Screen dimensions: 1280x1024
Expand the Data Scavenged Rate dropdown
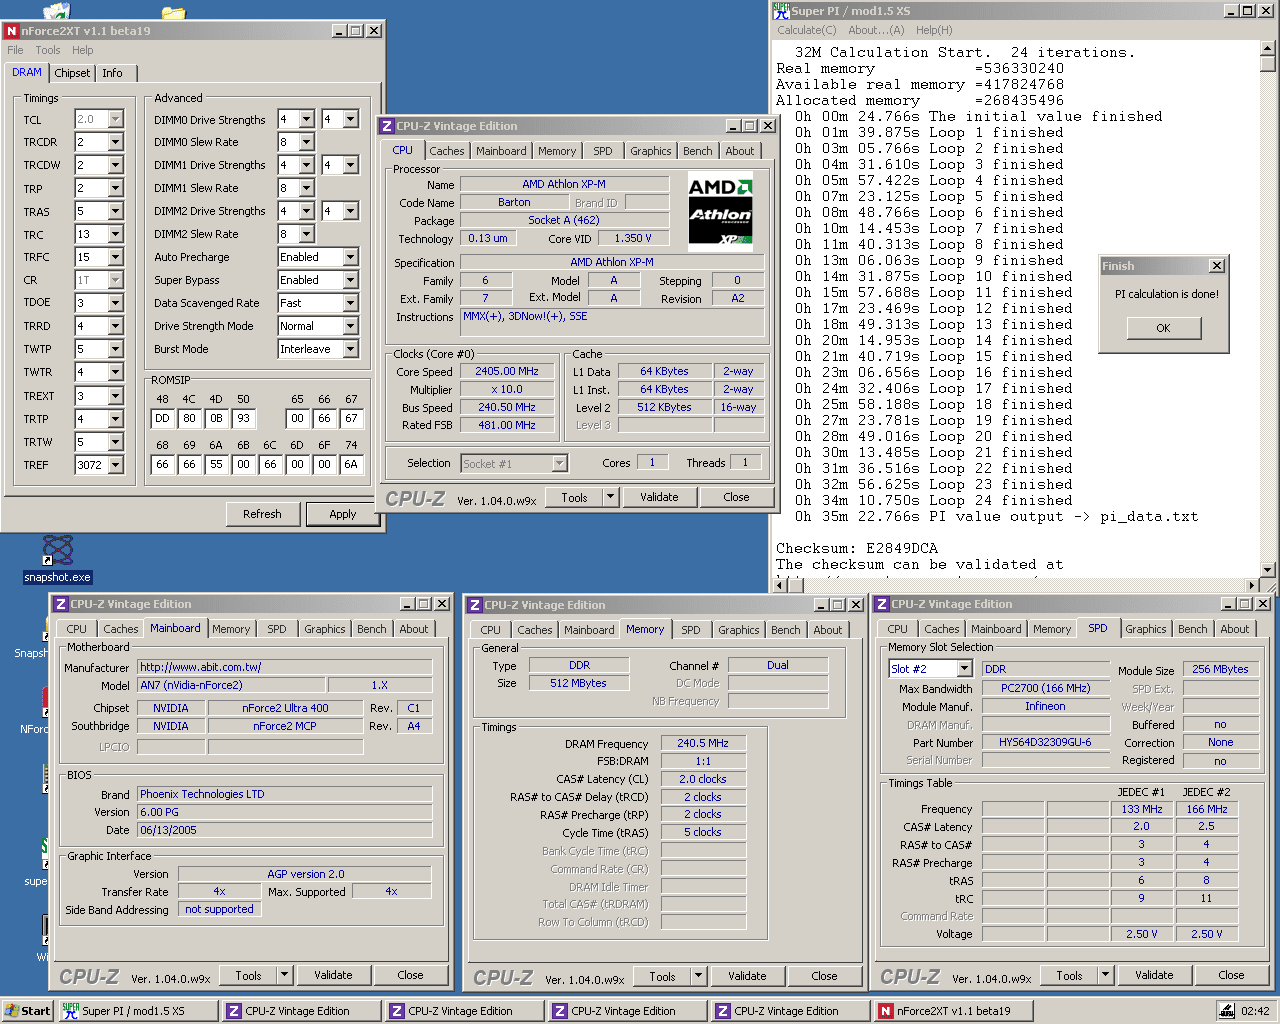(x=351, y=303)
